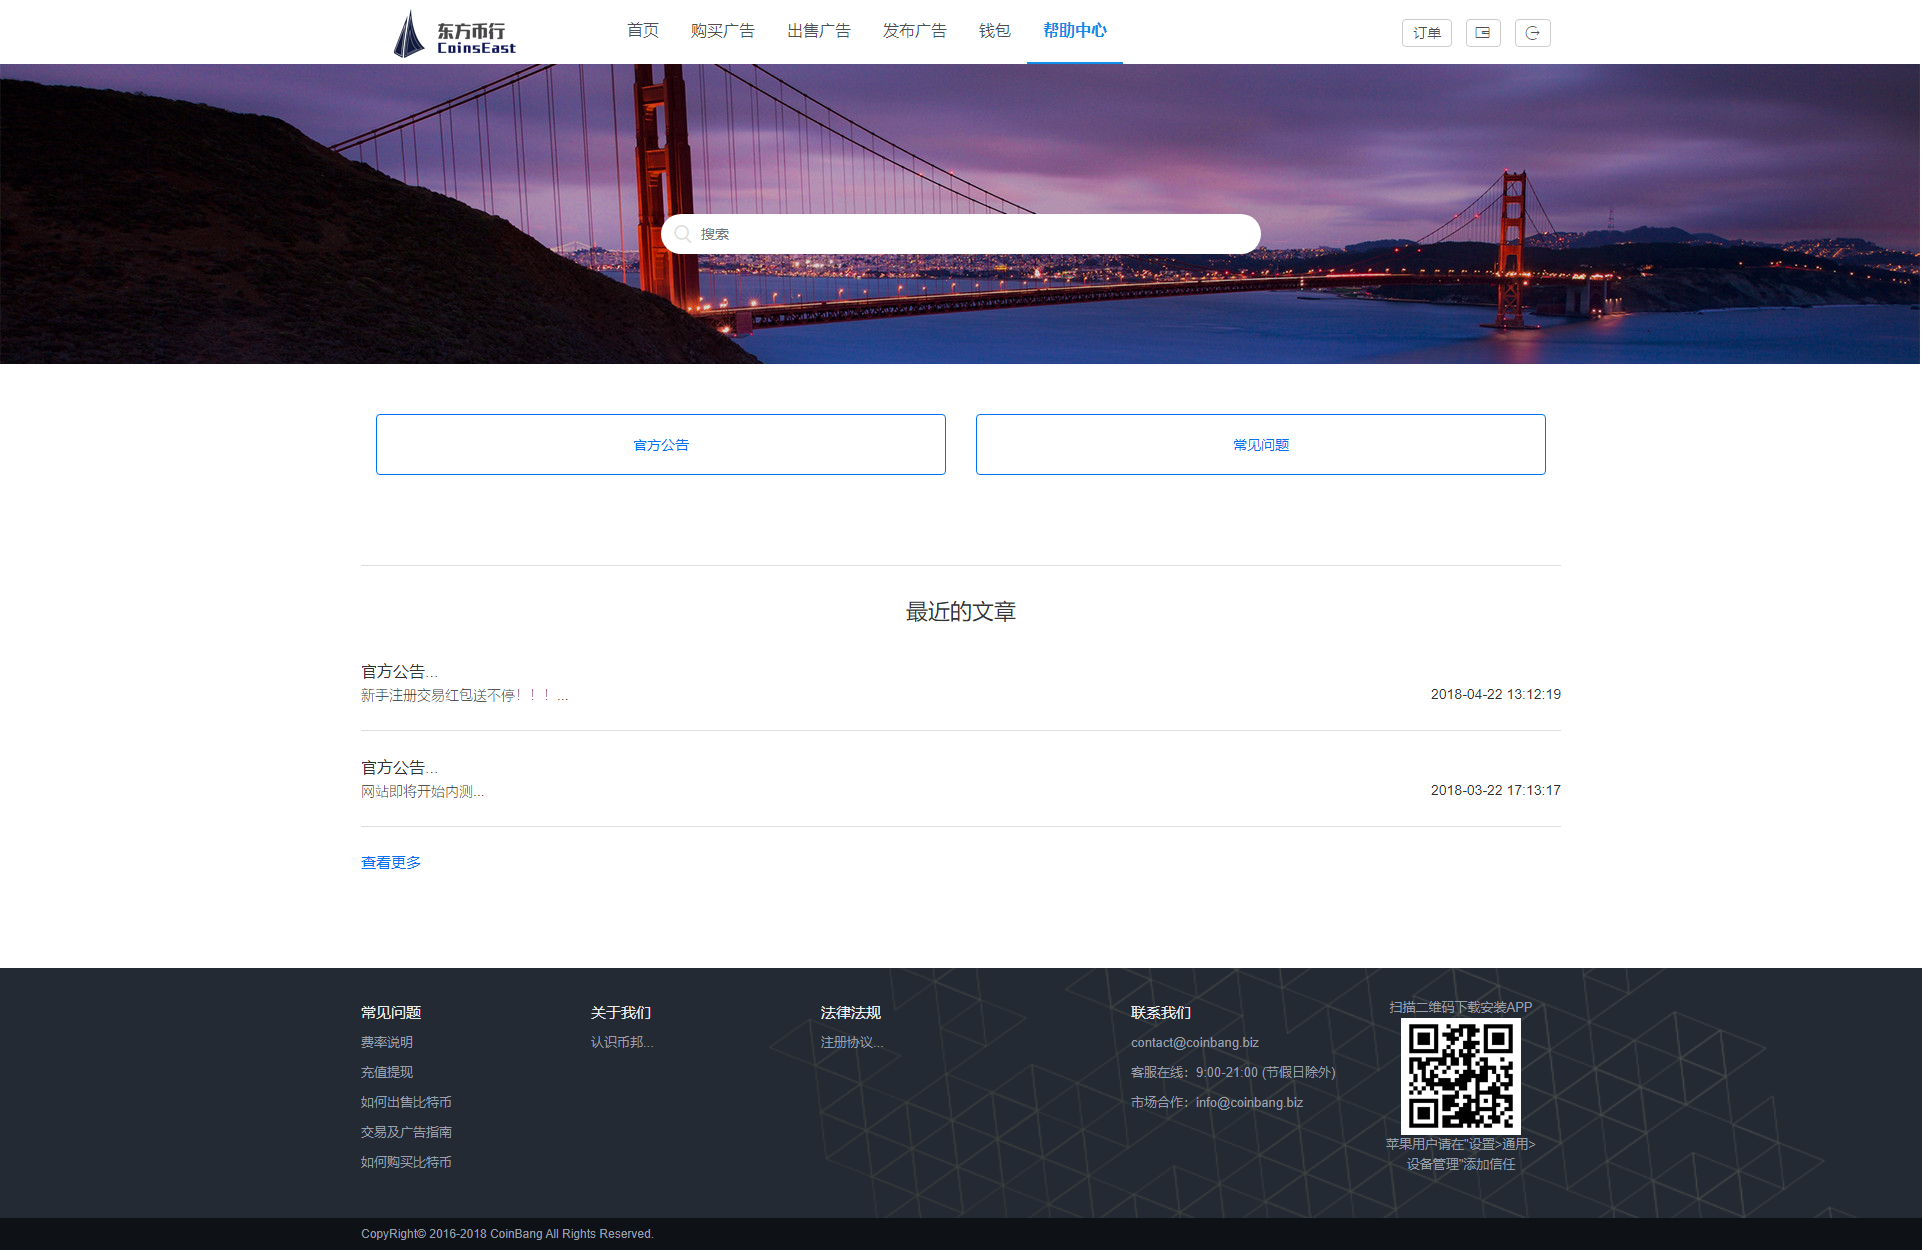The height and width of the screenshot is (1250, 1922).
Task: Open article 网站即将开始内测
Action: pyautogui.click(x=423, y=792)
